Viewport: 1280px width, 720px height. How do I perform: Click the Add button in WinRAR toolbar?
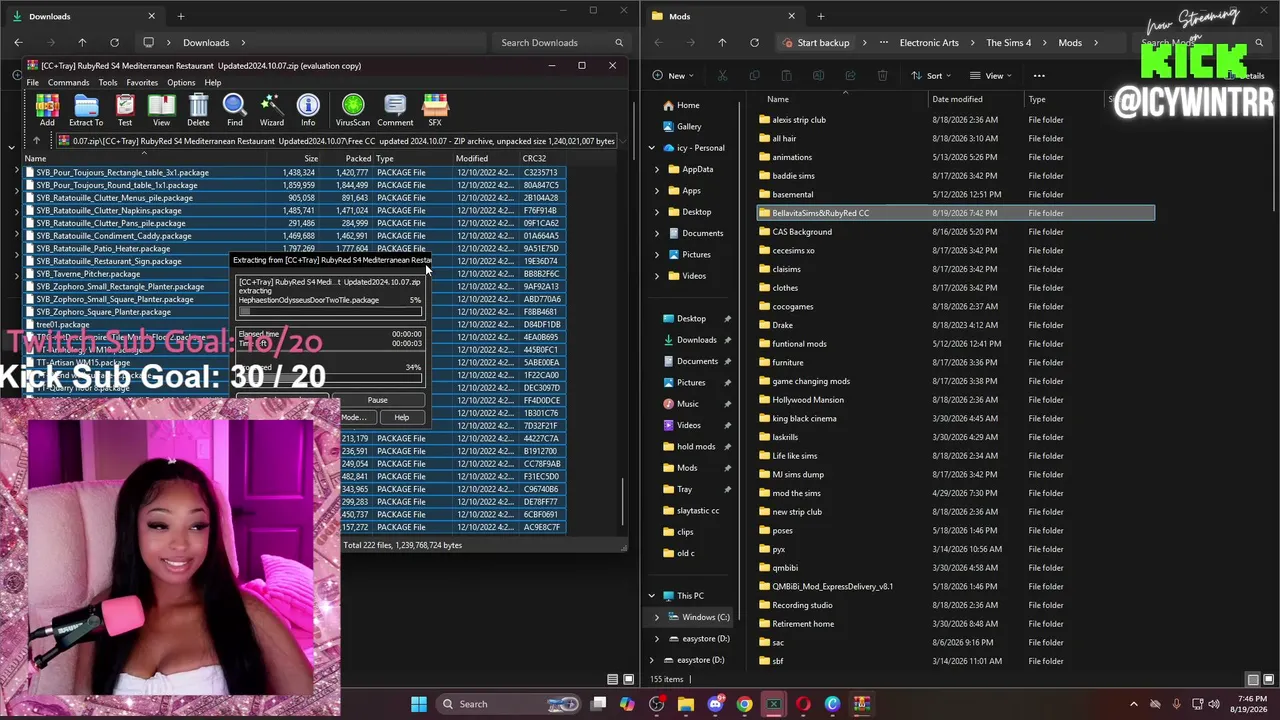(47, 110)
